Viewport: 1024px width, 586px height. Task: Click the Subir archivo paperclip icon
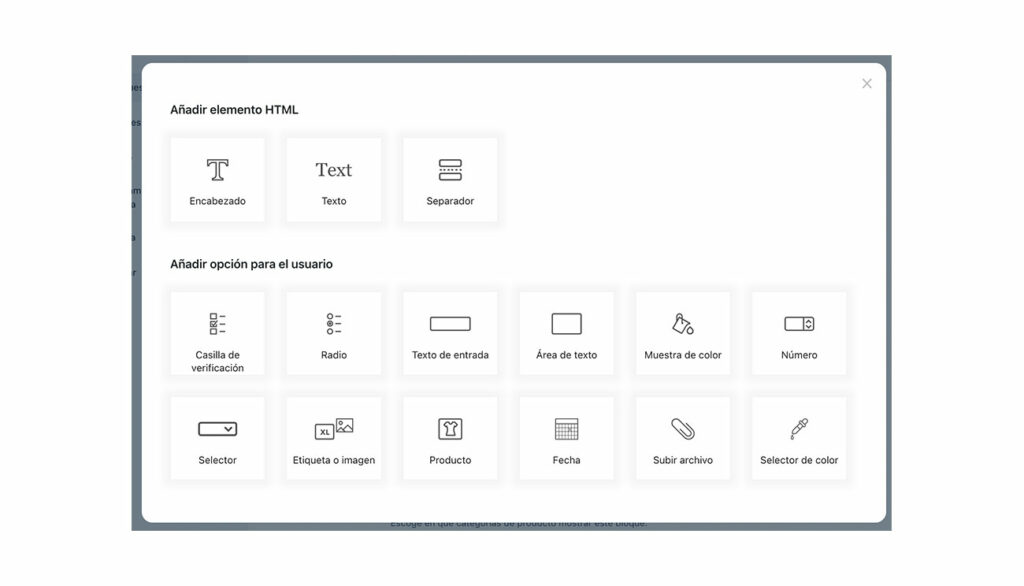point(682,428)
